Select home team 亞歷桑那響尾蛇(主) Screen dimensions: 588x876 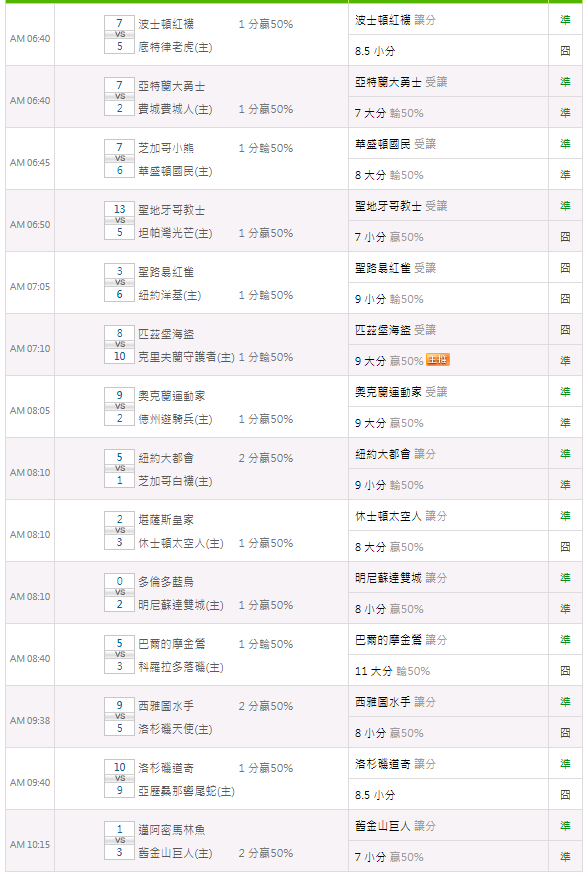pos(186,792)
